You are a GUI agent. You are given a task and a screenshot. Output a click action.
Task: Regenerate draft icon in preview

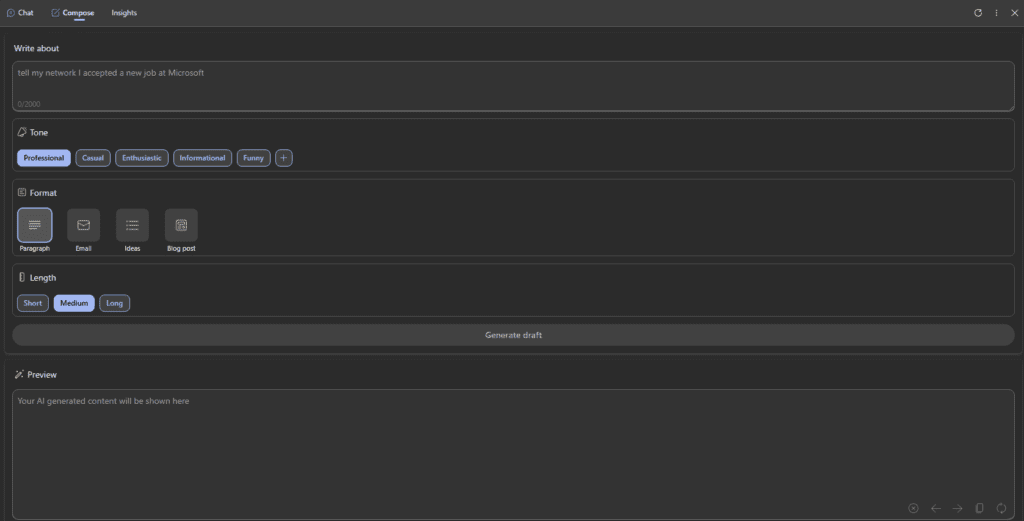1001,508
